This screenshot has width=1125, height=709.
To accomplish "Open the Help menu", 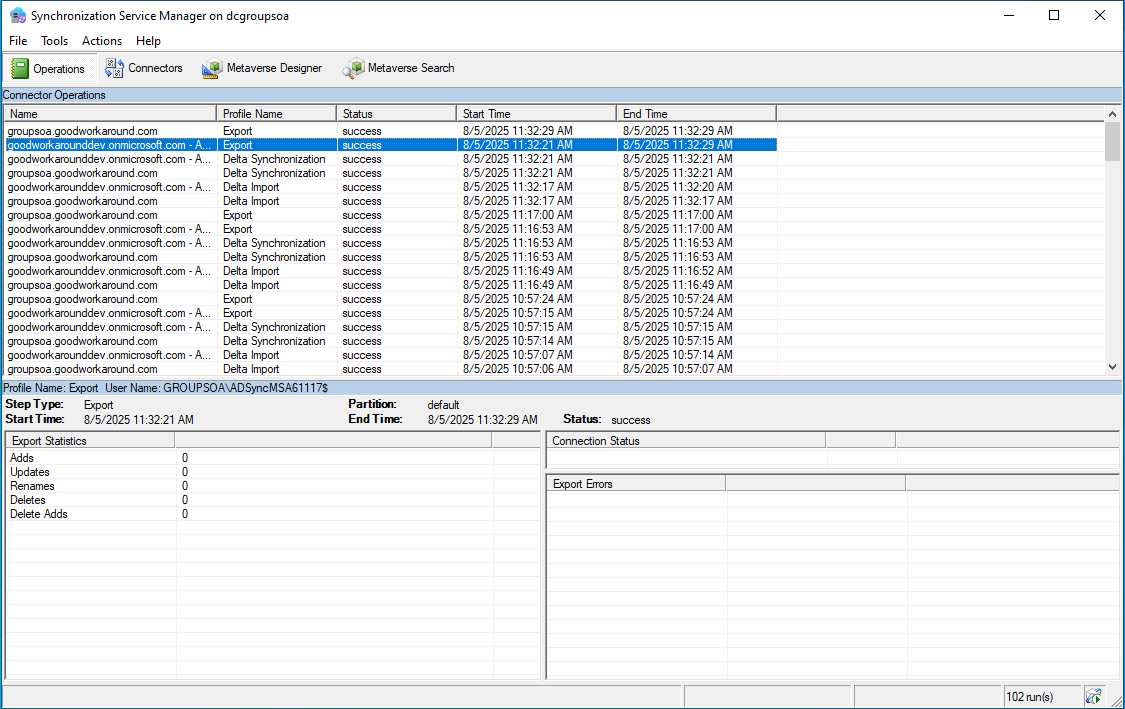I will pos(148,41).
